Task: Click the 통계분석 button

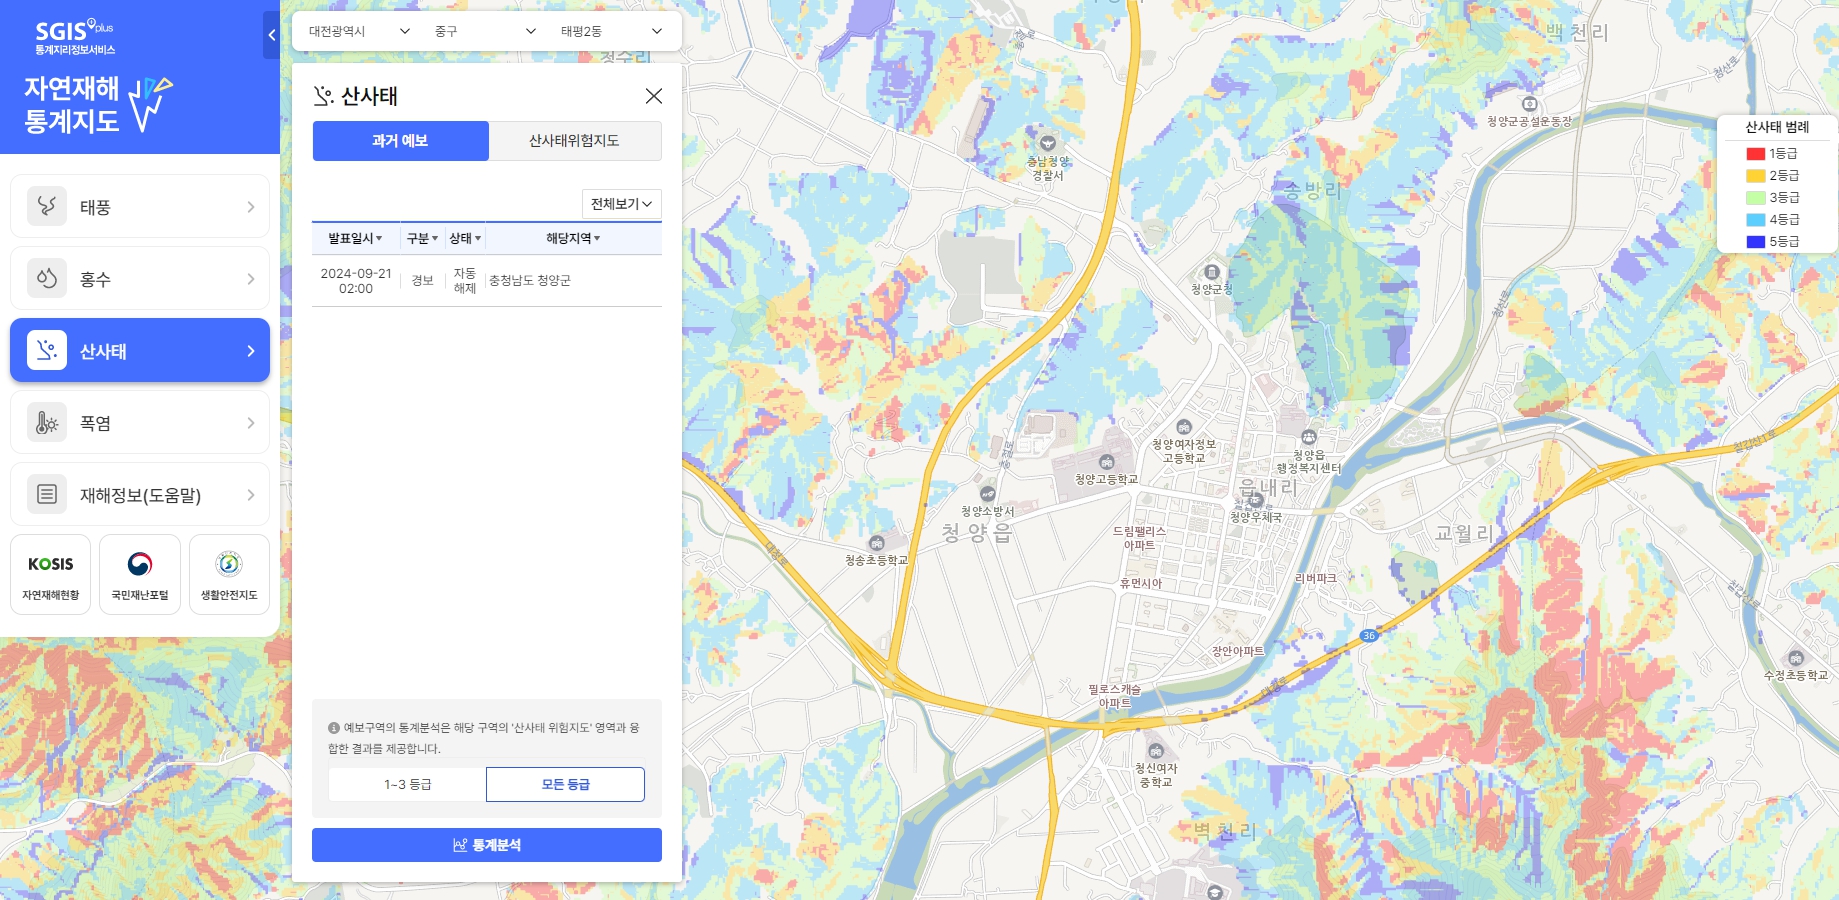Action: 486,844
